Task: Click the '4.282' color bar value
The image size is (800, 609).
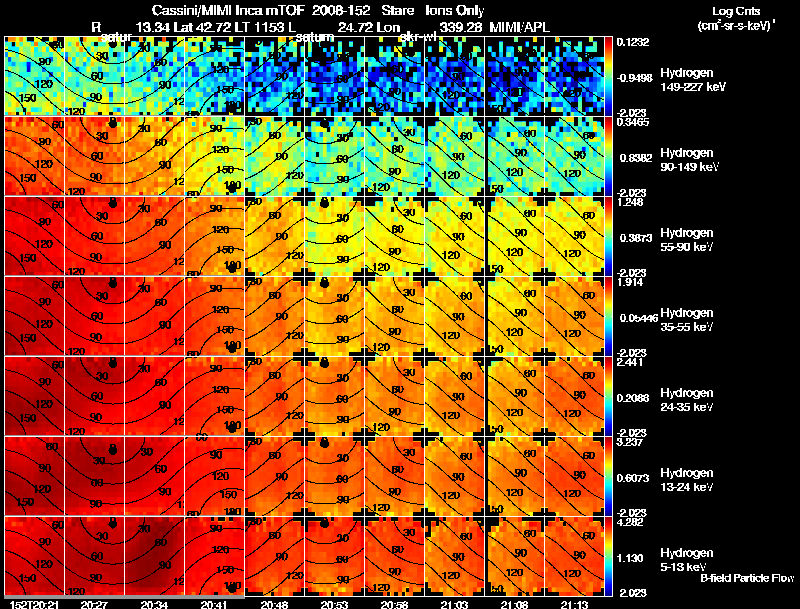Action: pyautogui.click(x=630, y=522)
